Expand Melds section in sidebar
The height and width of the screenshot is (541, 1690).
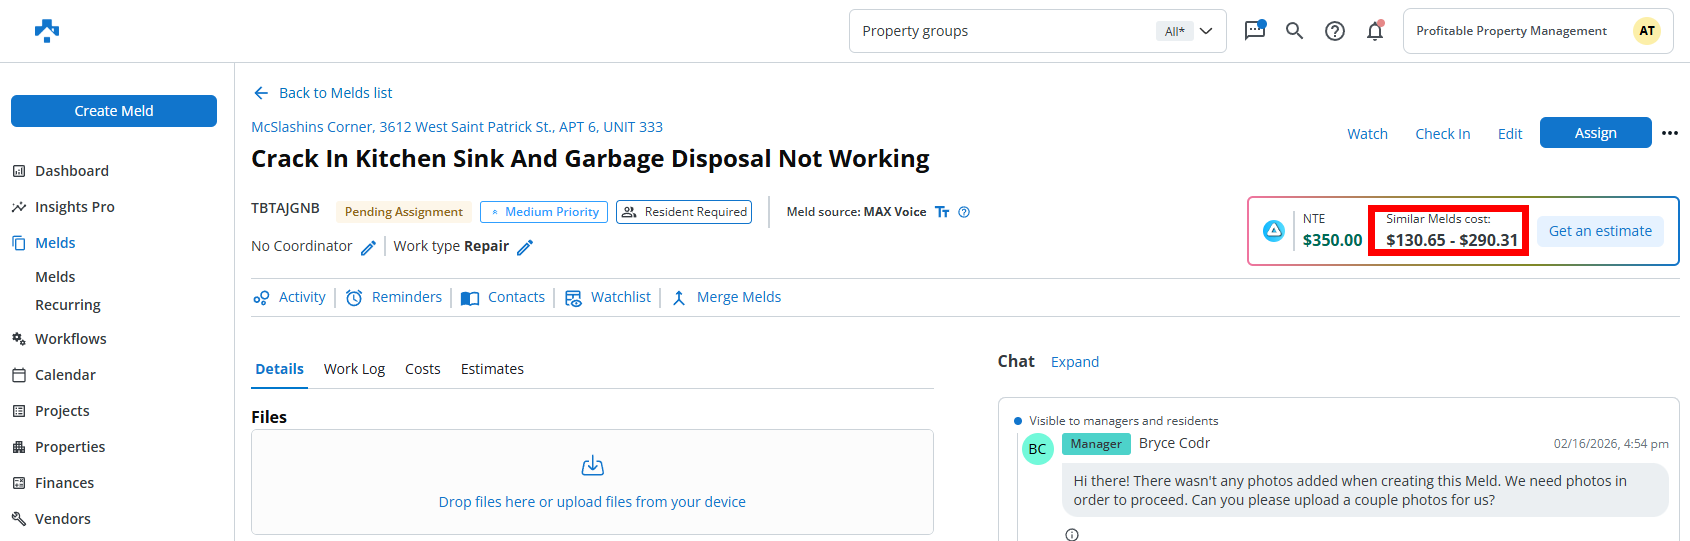click(x=55, y=243)
